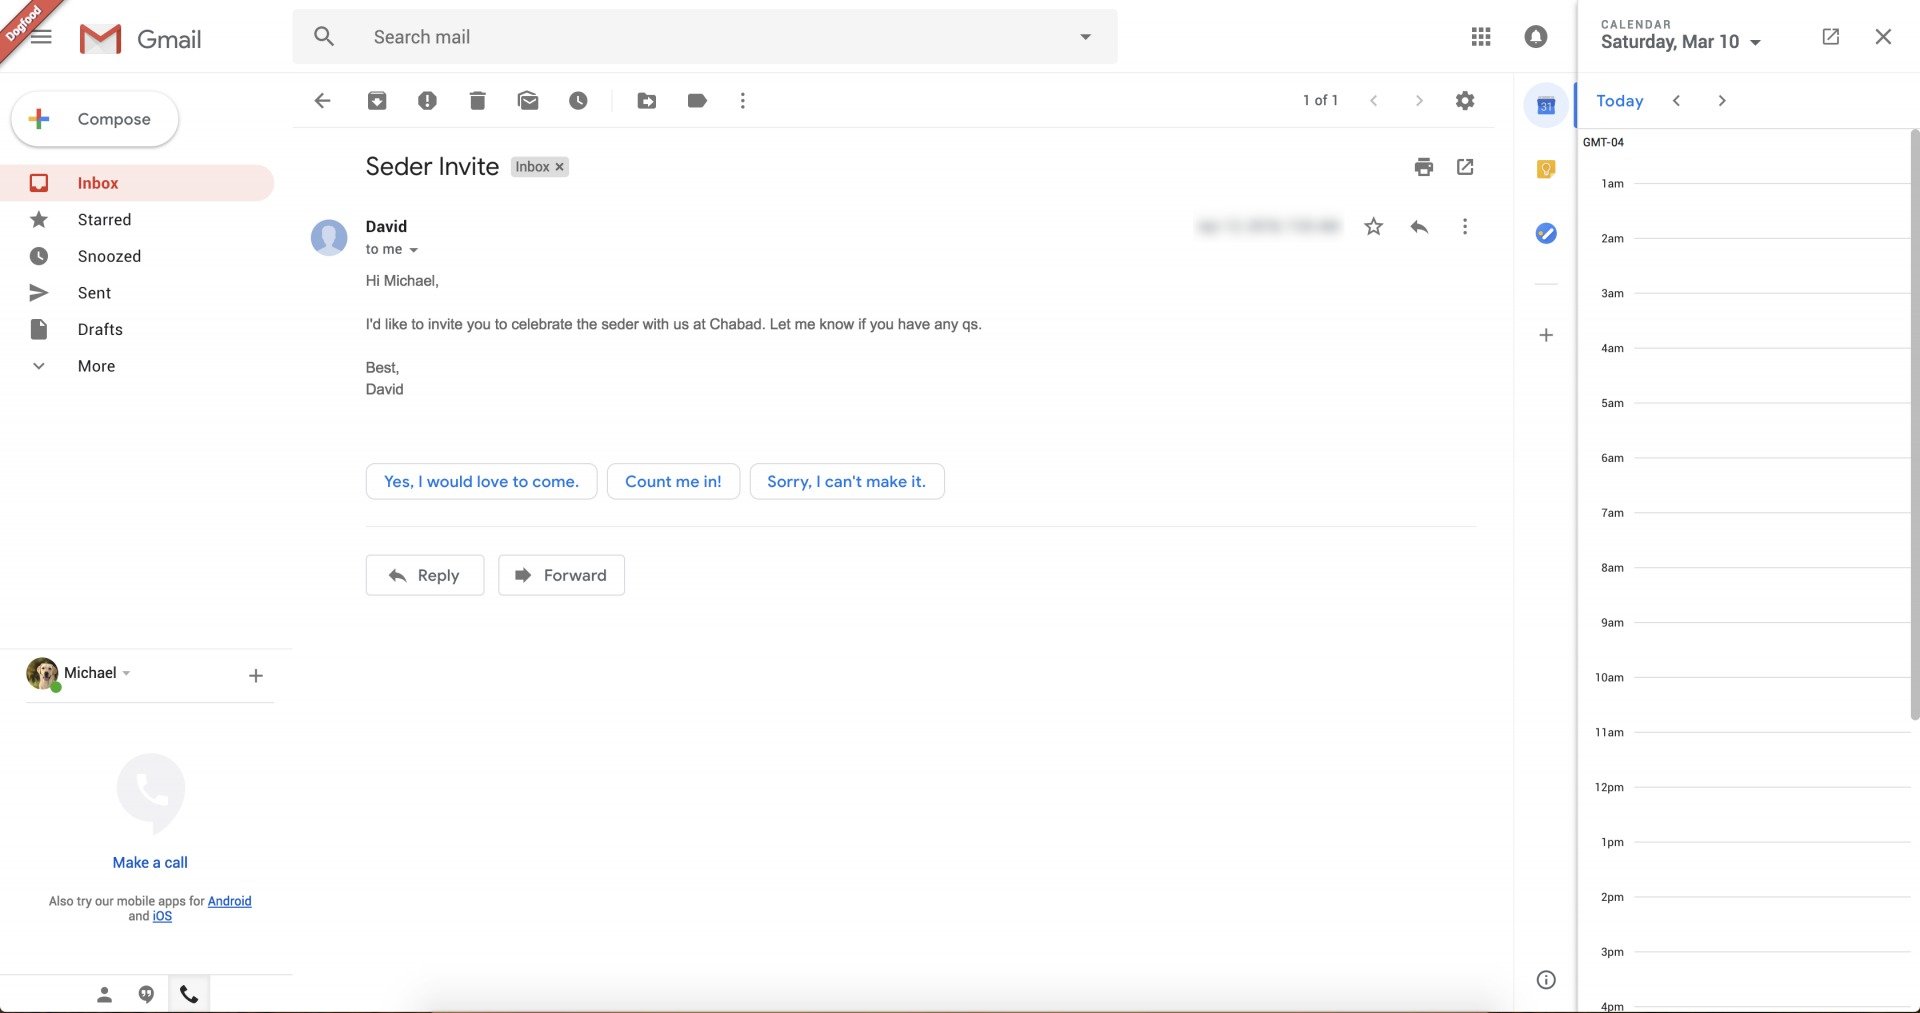Open Michael's chat status dropdown
The image size is (1920, 1013).
(127, 673)
